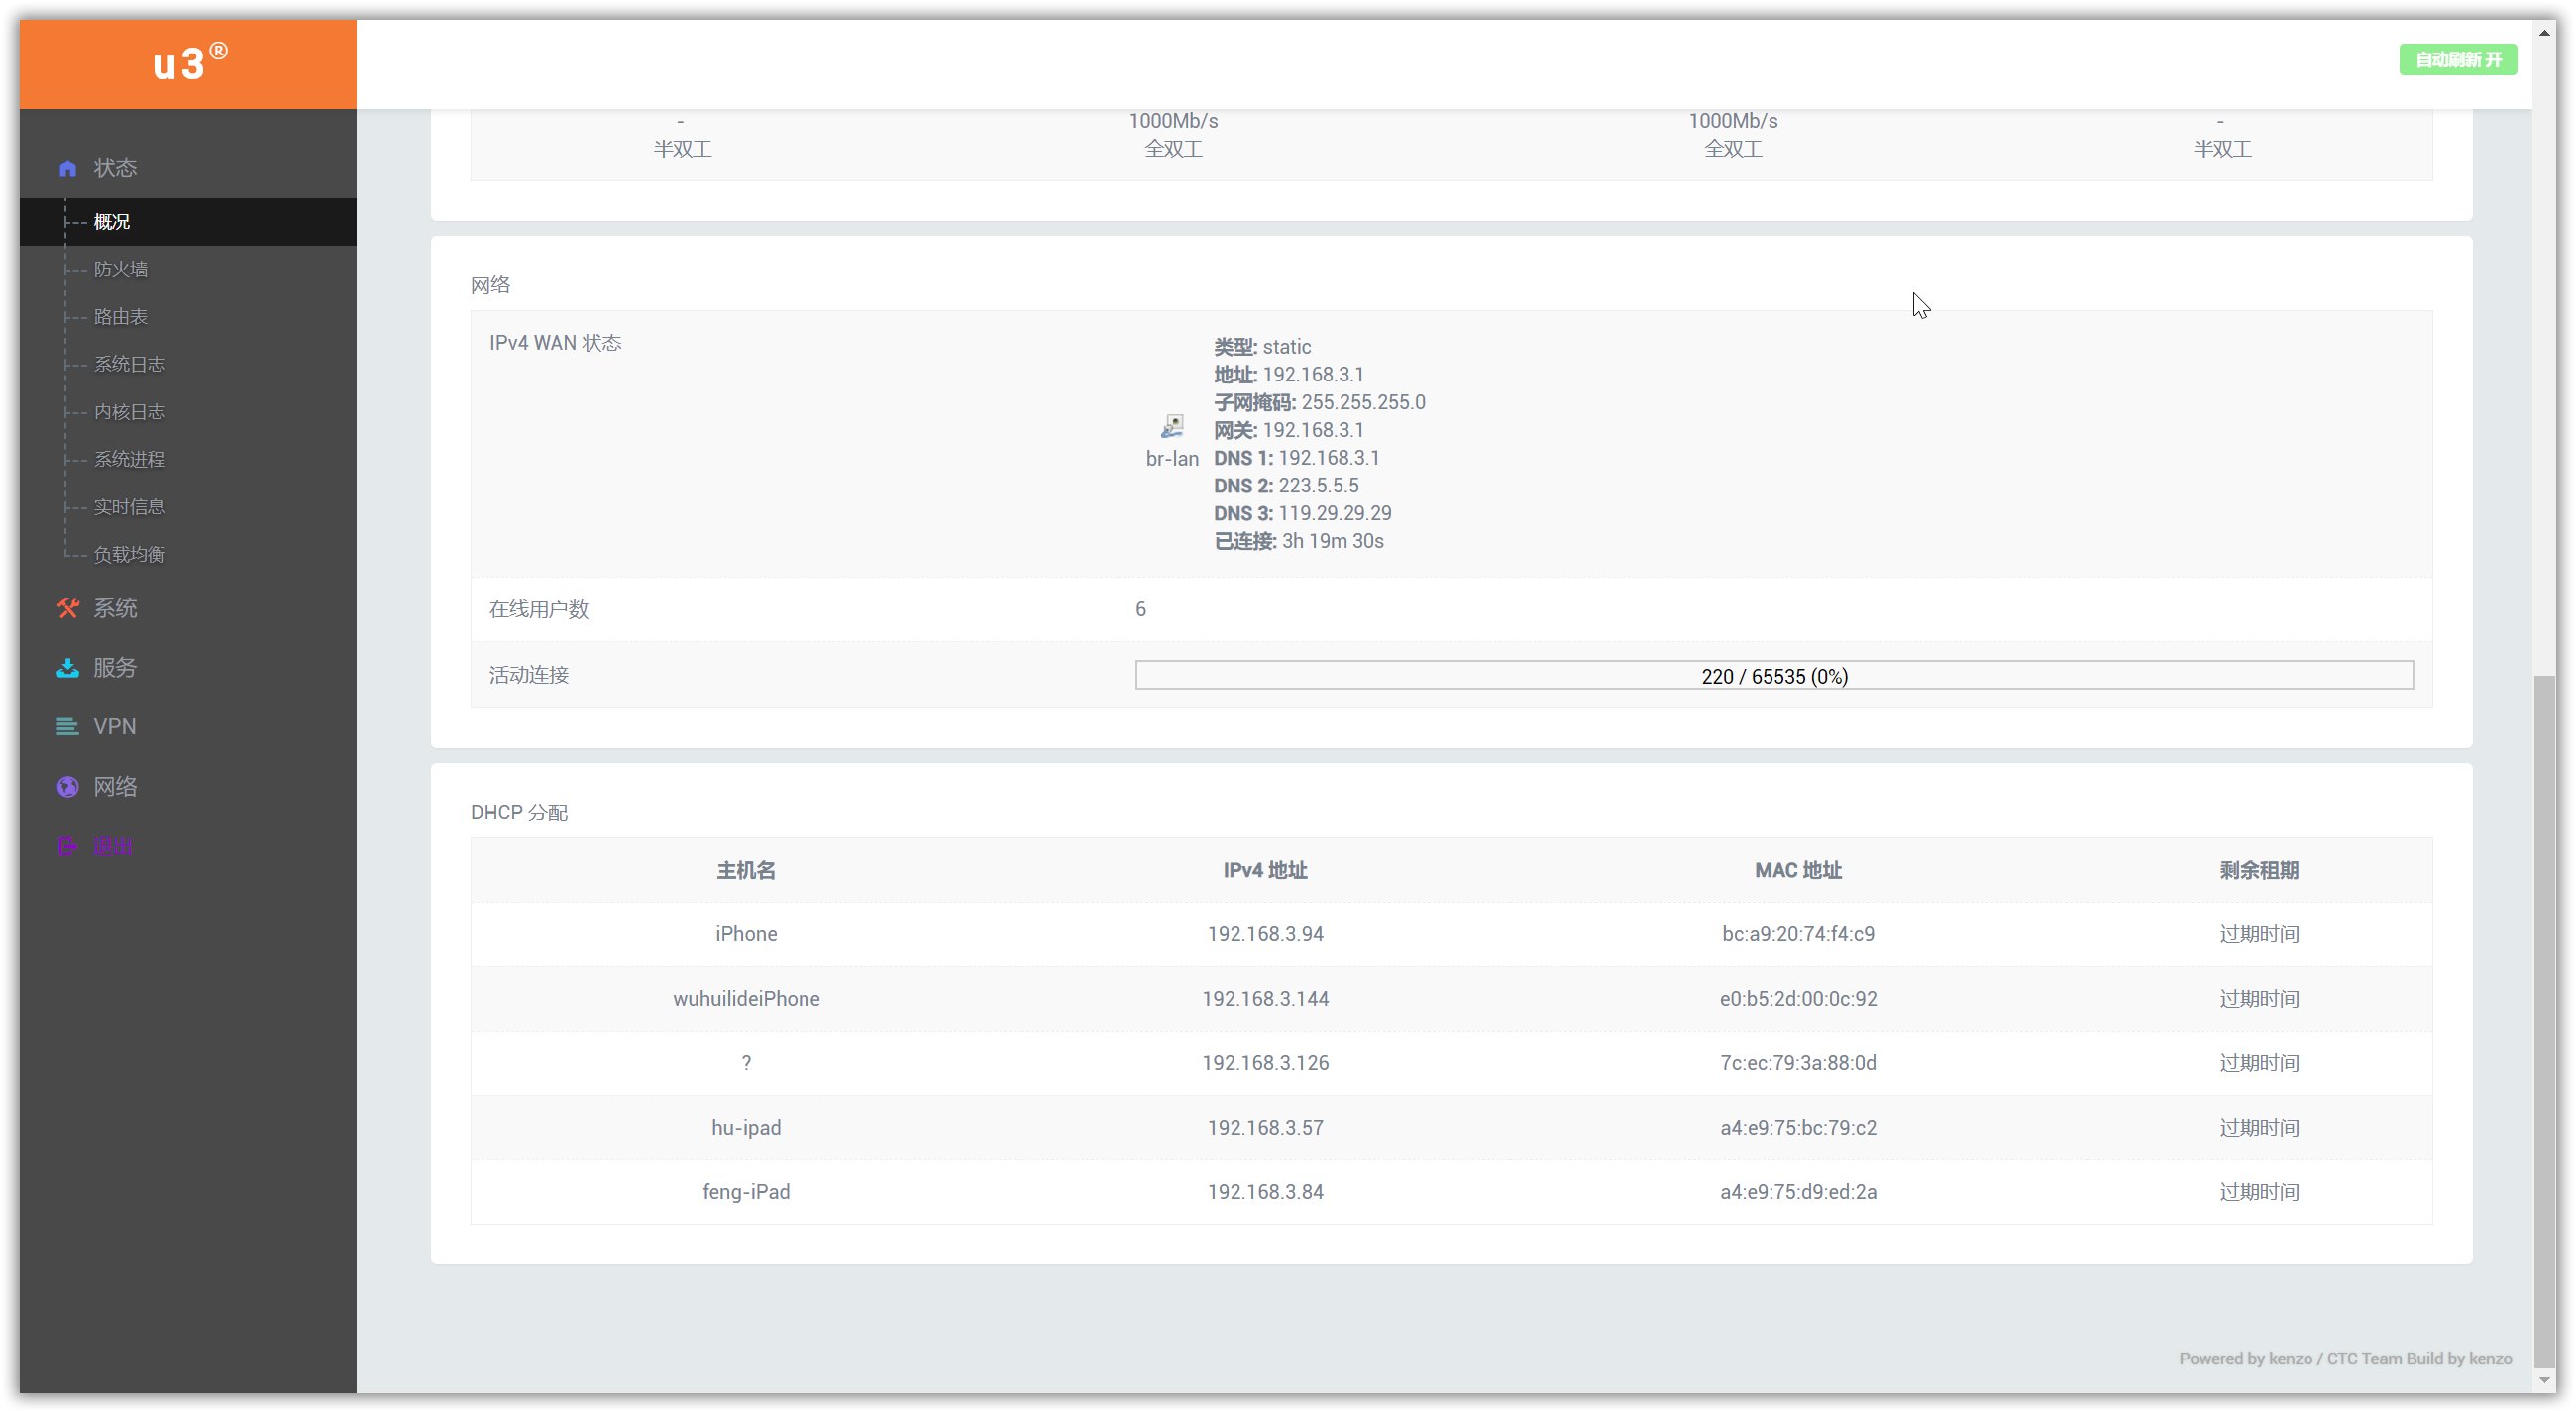
Task: Open the 防火墙 submenu page
Action: click(121, 269)
